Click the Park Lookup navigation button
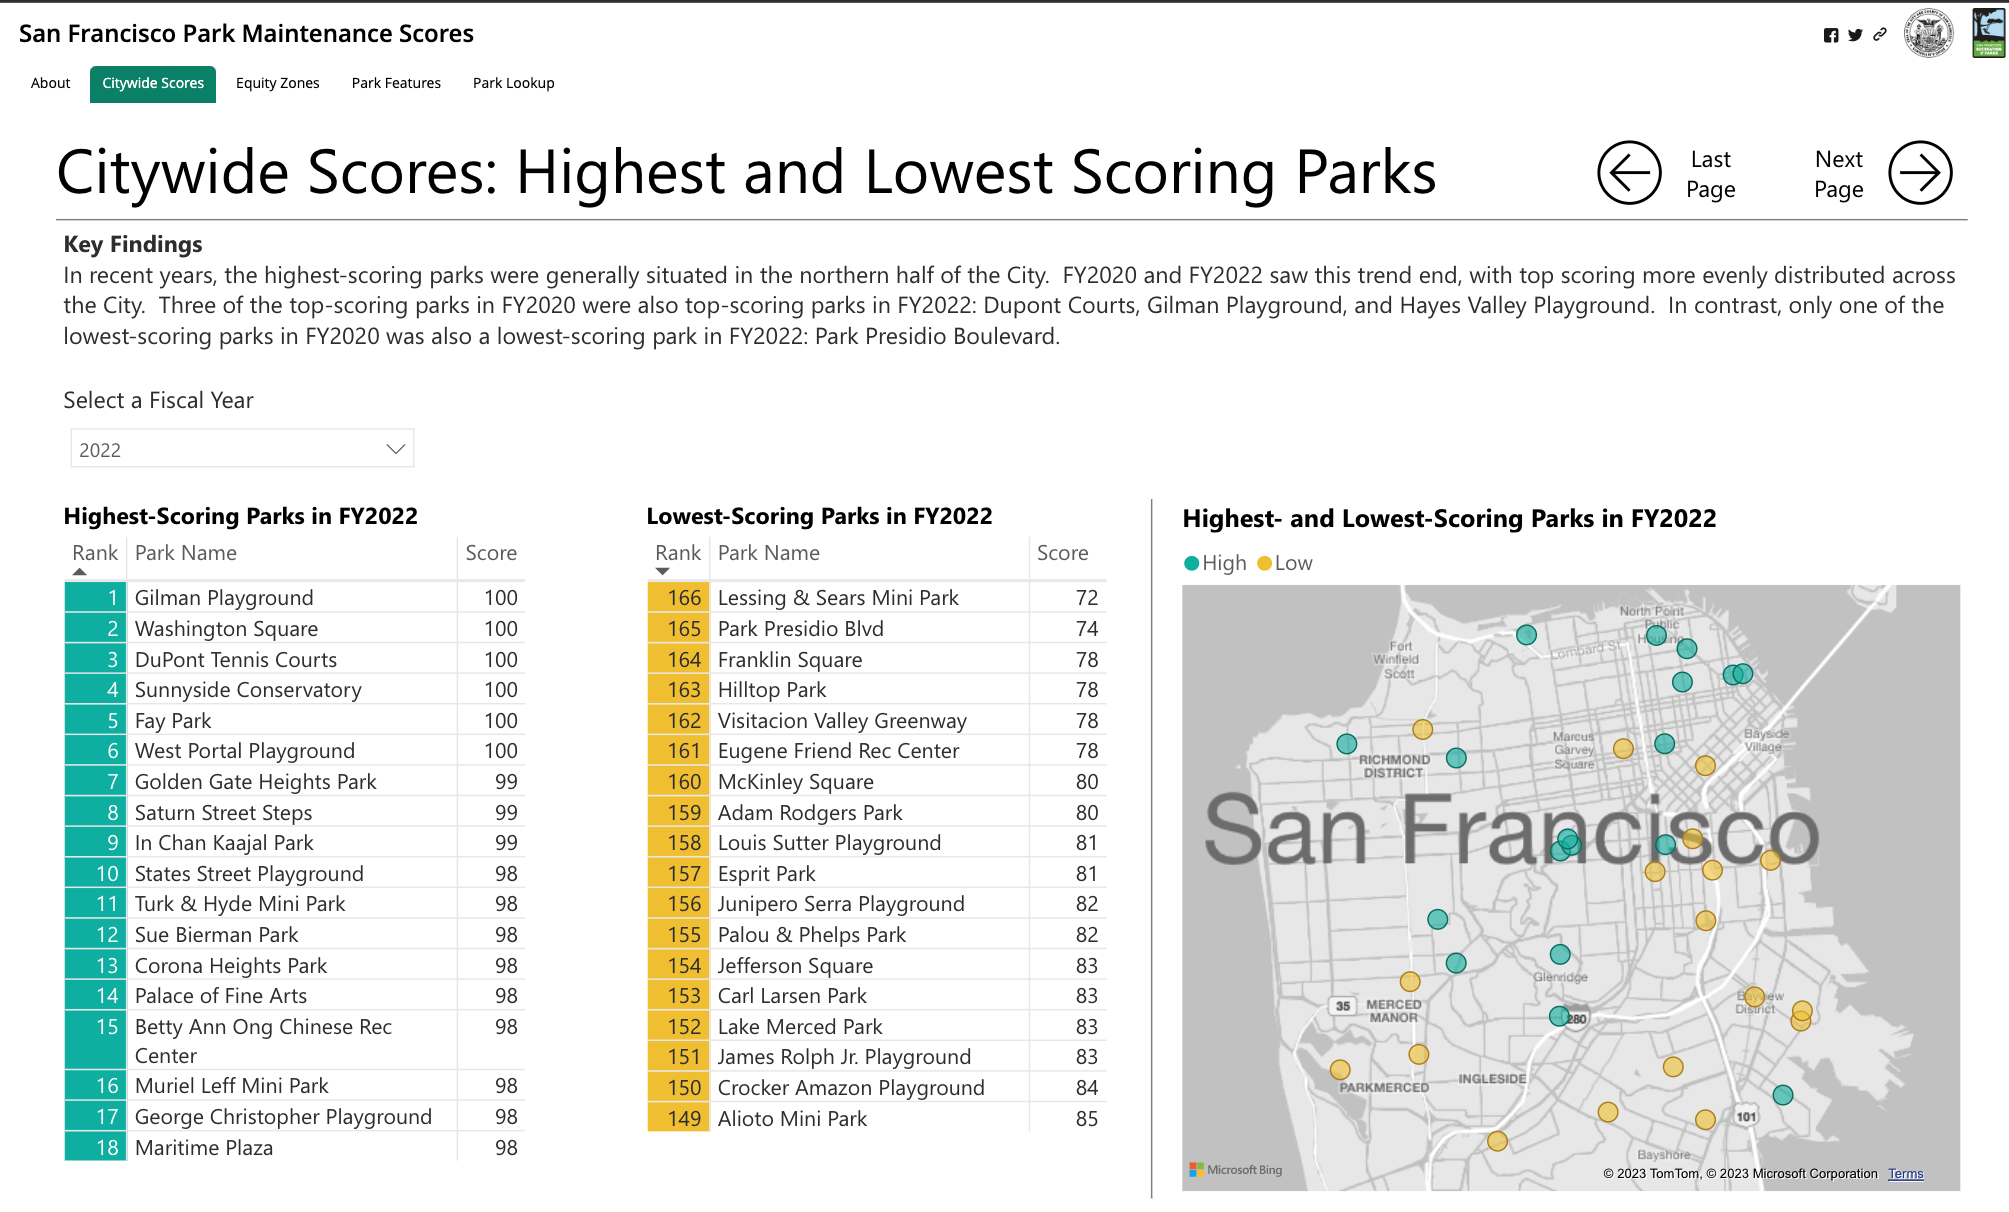Image resolution: width=2009 pixels, height=1212 pixels. point(514,83)
